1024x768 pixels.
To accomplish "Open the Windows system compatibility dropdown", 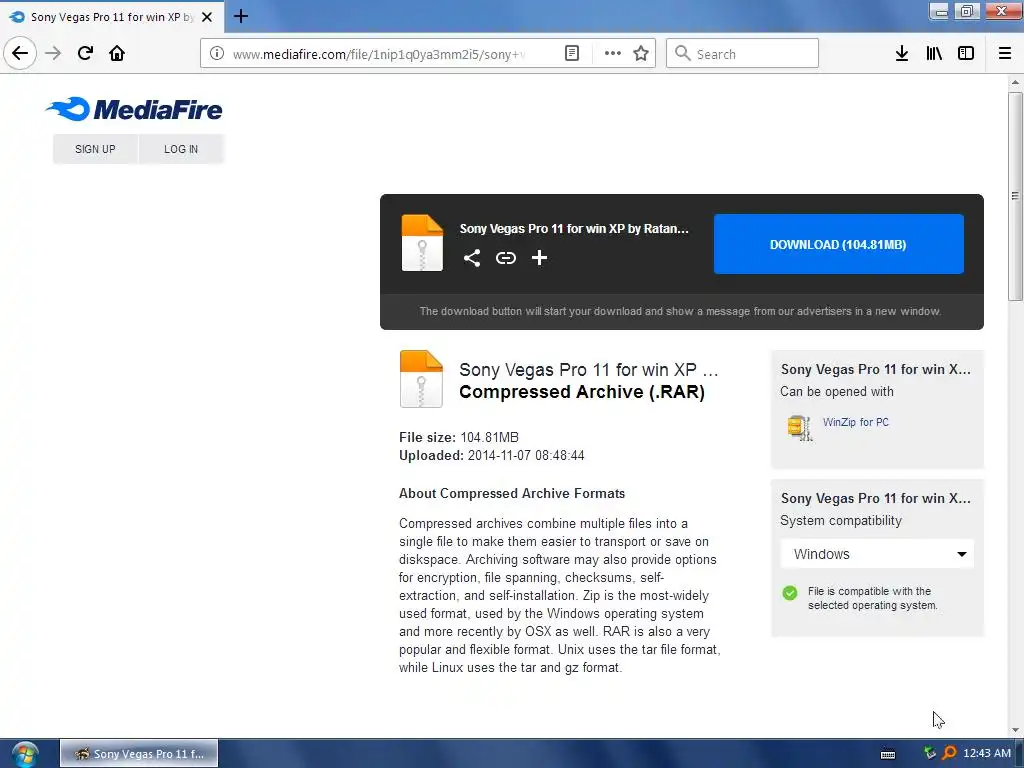I will (x=877, y=554).
